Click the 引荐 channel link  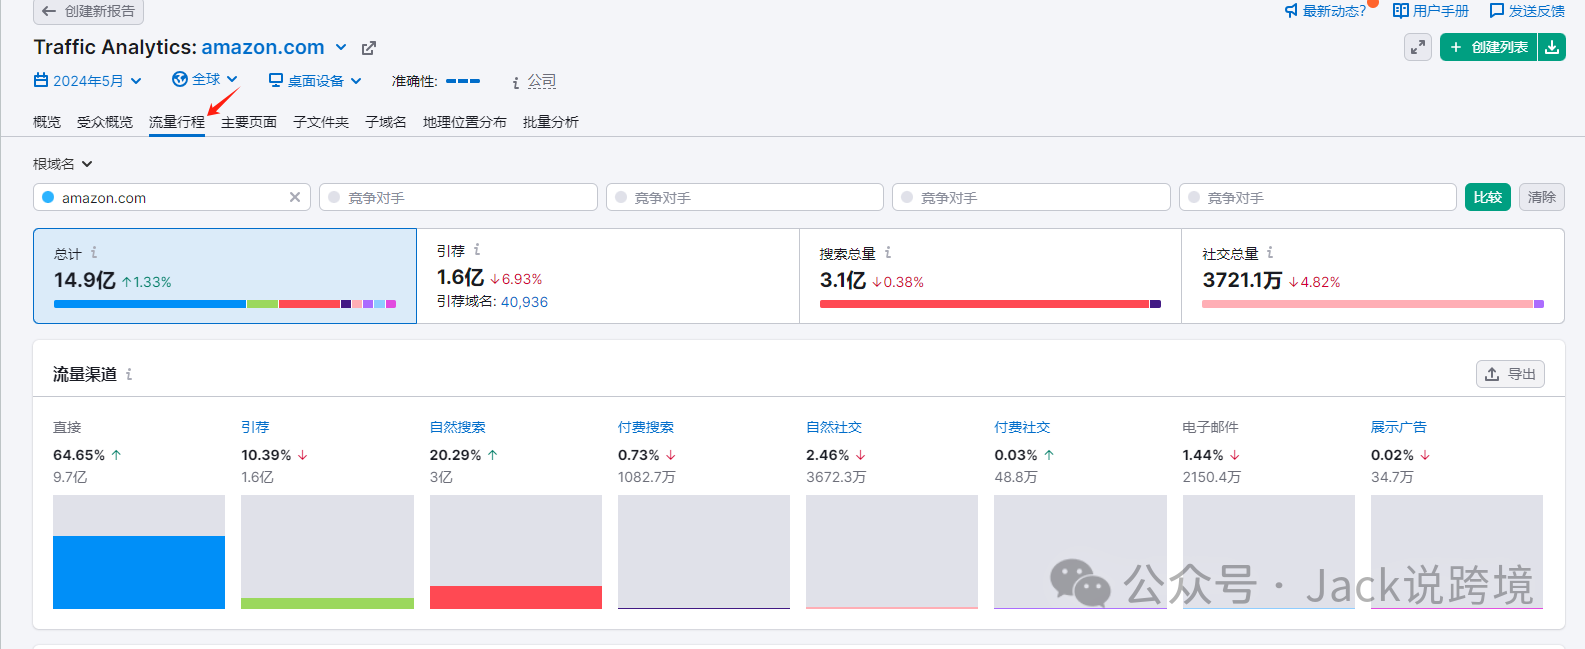point(255,427)
